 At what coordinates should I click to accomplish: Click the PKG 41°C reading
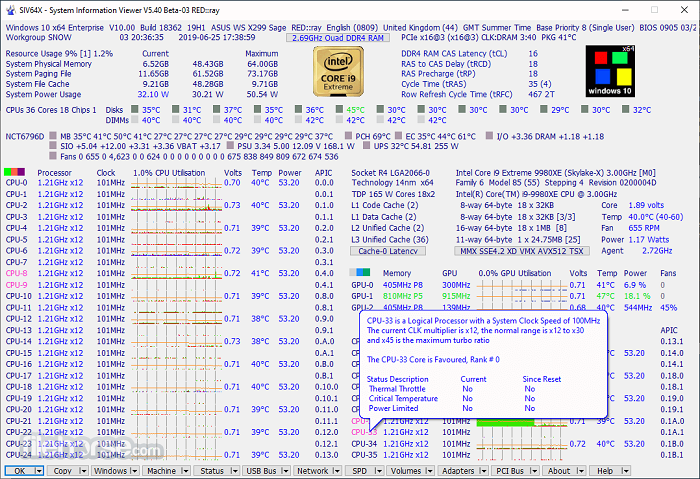[560, 37]
